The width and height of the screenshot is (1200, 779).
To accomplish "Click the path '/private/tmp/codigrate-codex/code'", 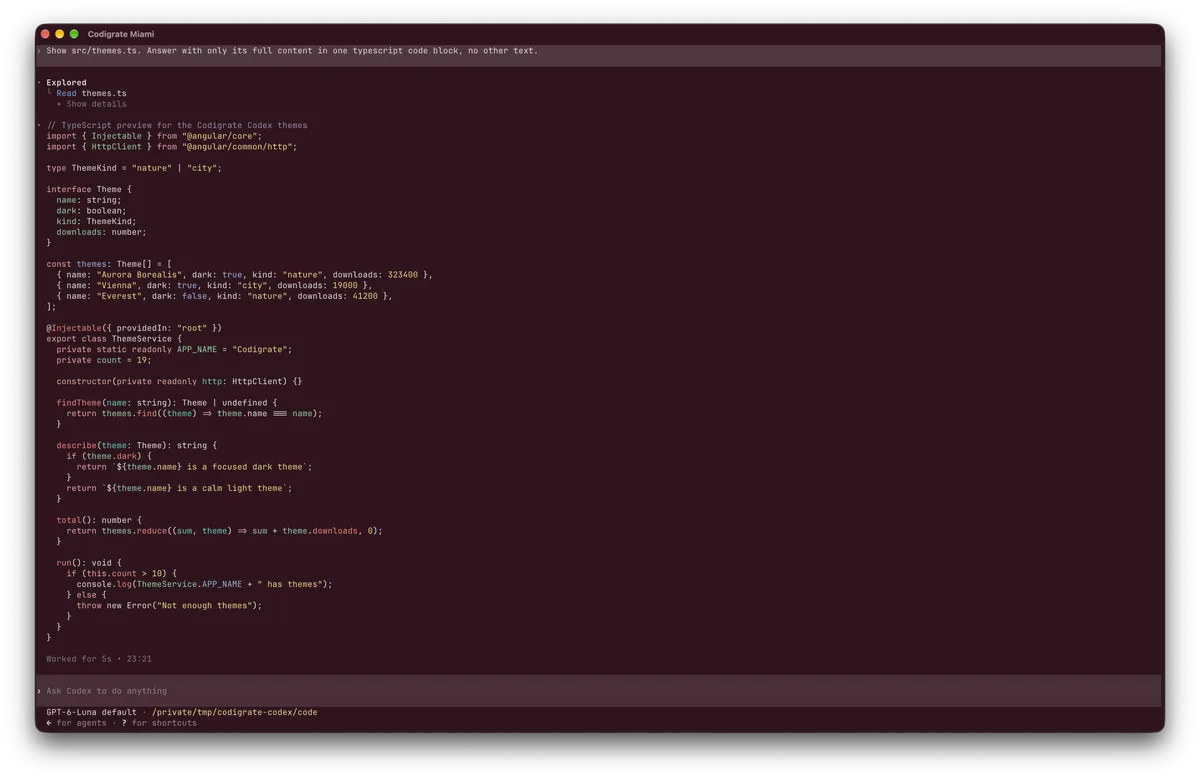I will pyautogui.click(x=234, y=713).
